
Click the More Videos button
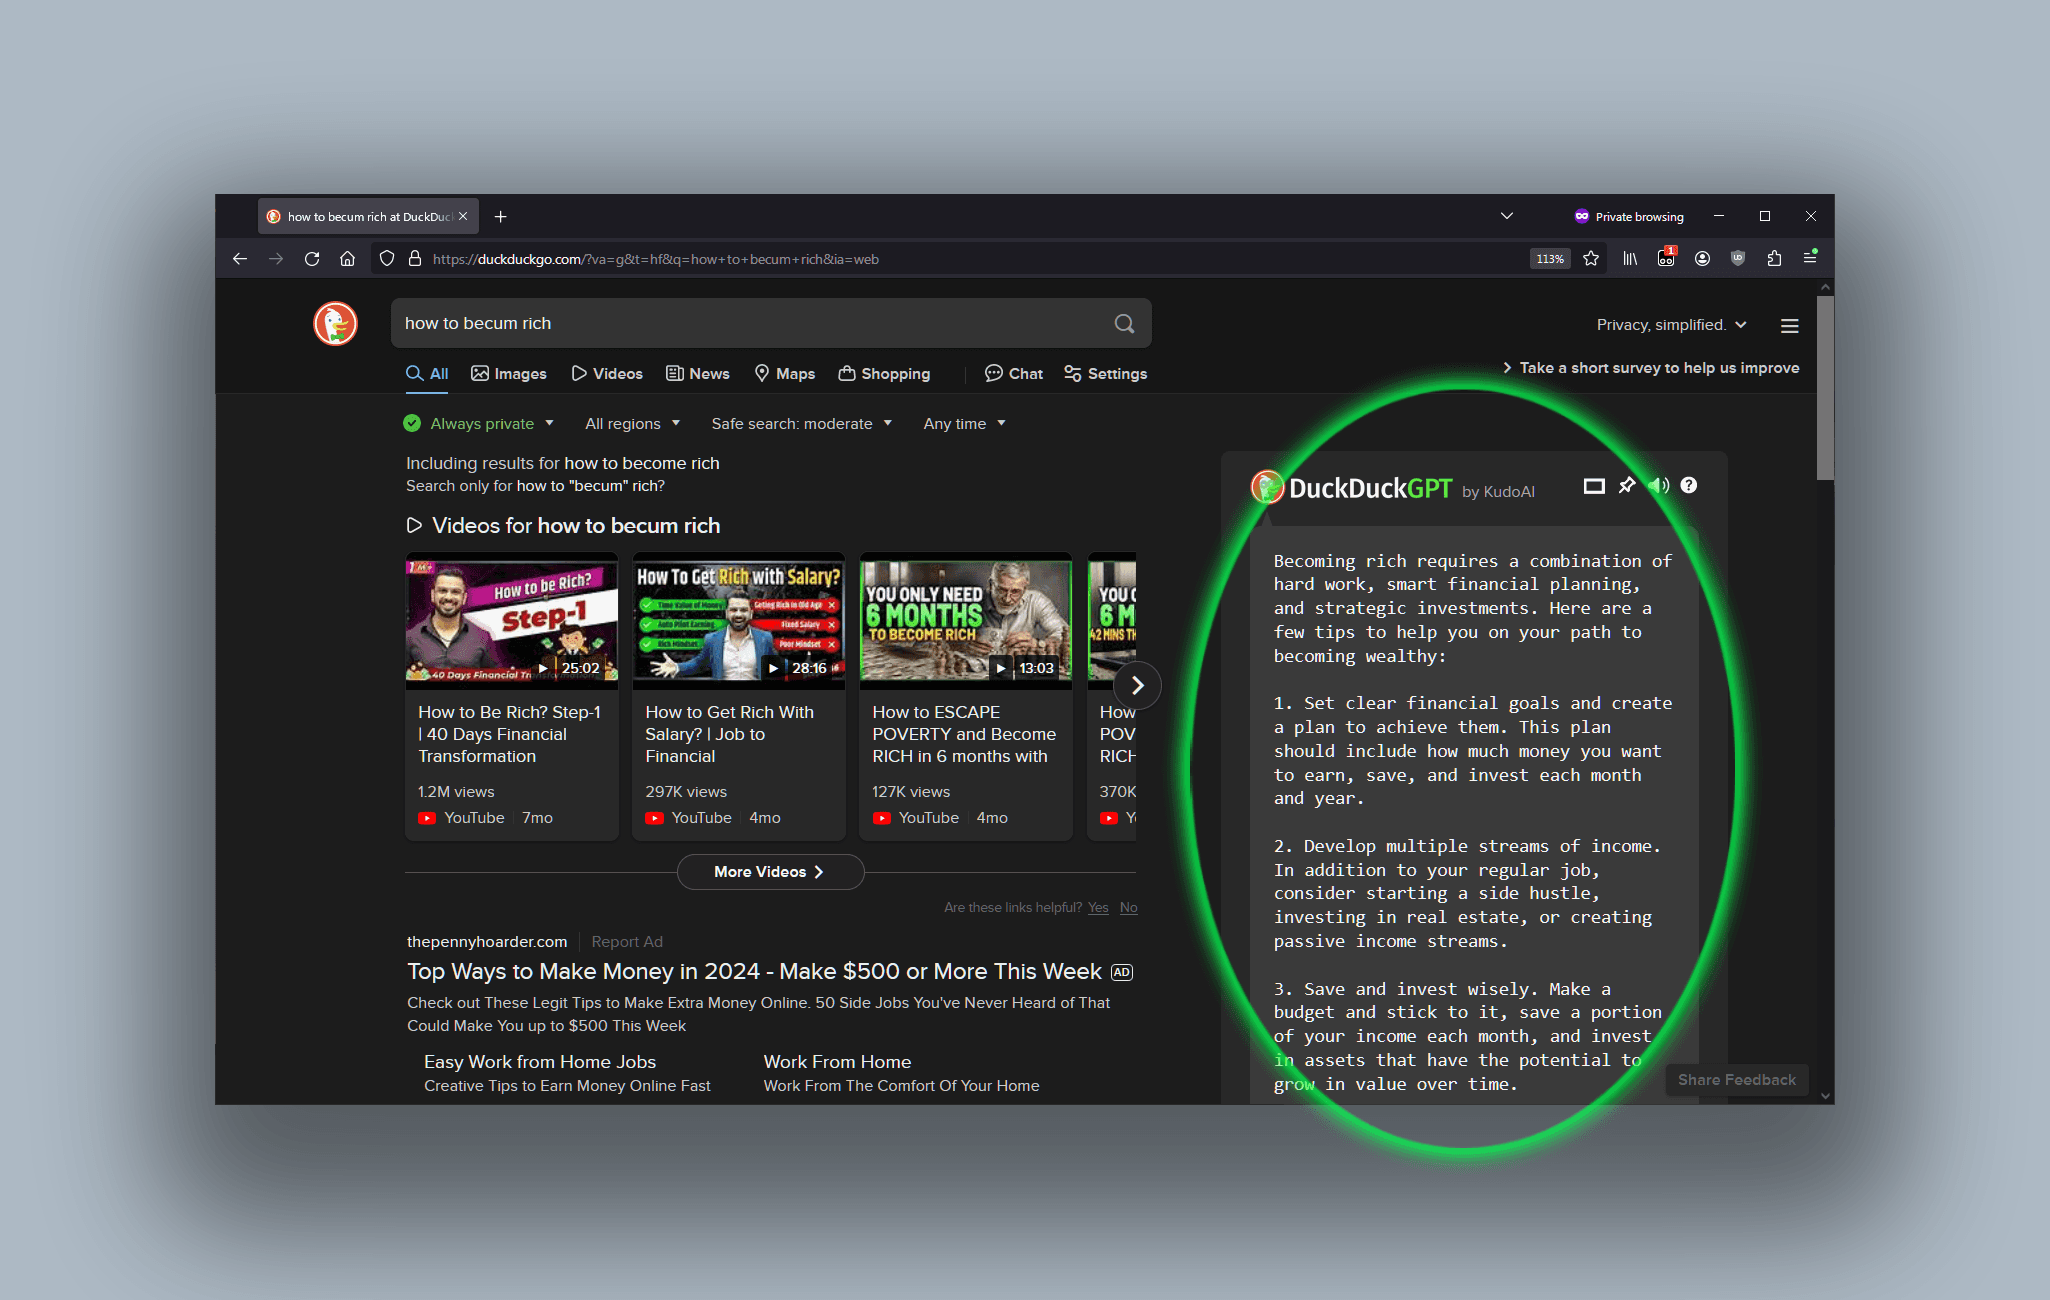[770, 871]
